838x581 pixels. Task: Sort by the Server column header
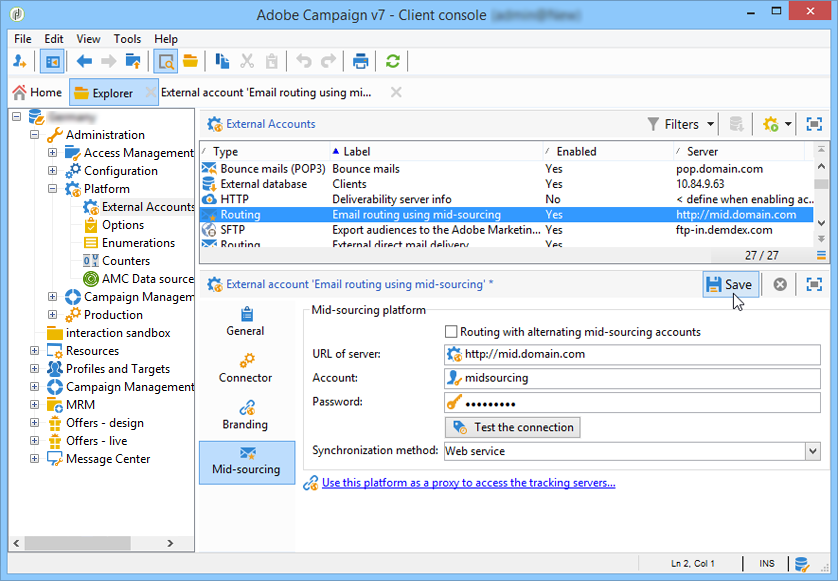point(739,152)
